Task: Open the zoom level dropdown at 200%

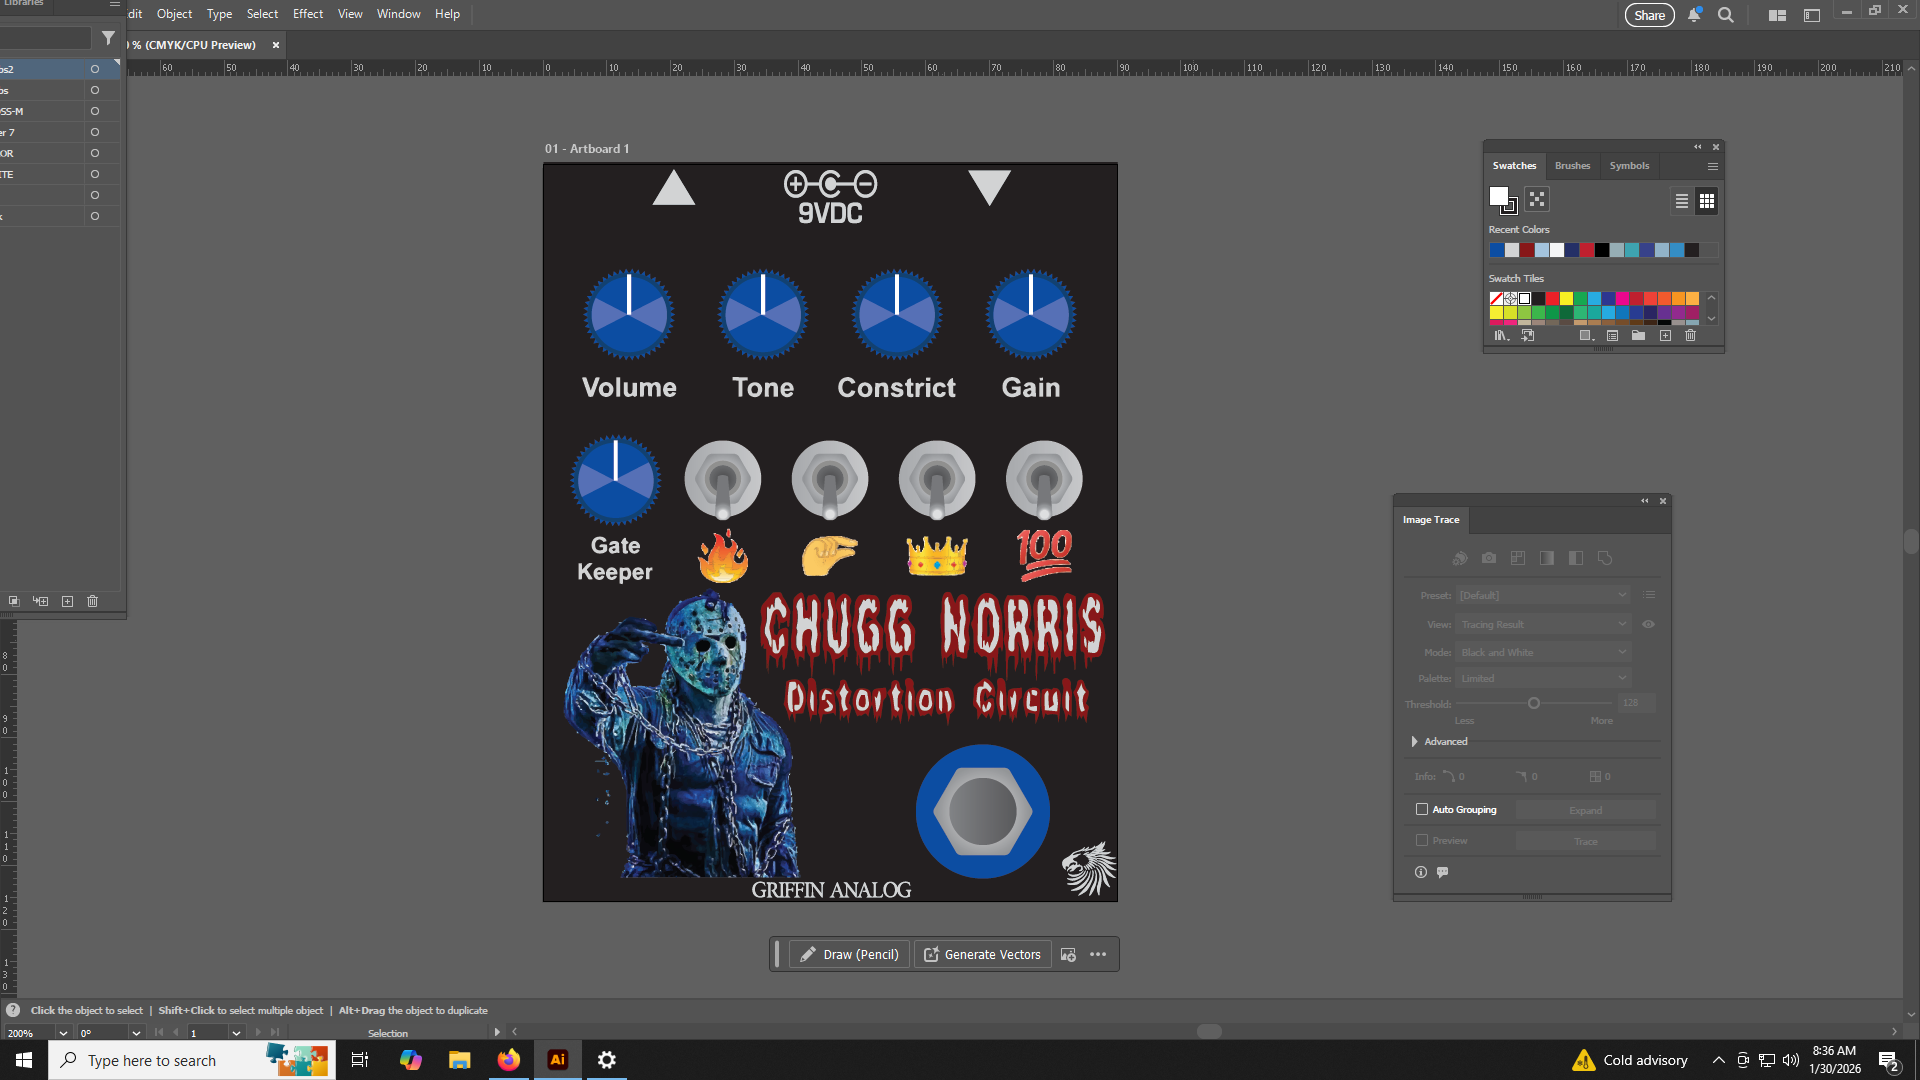Action: click(x=63, y=1033)
